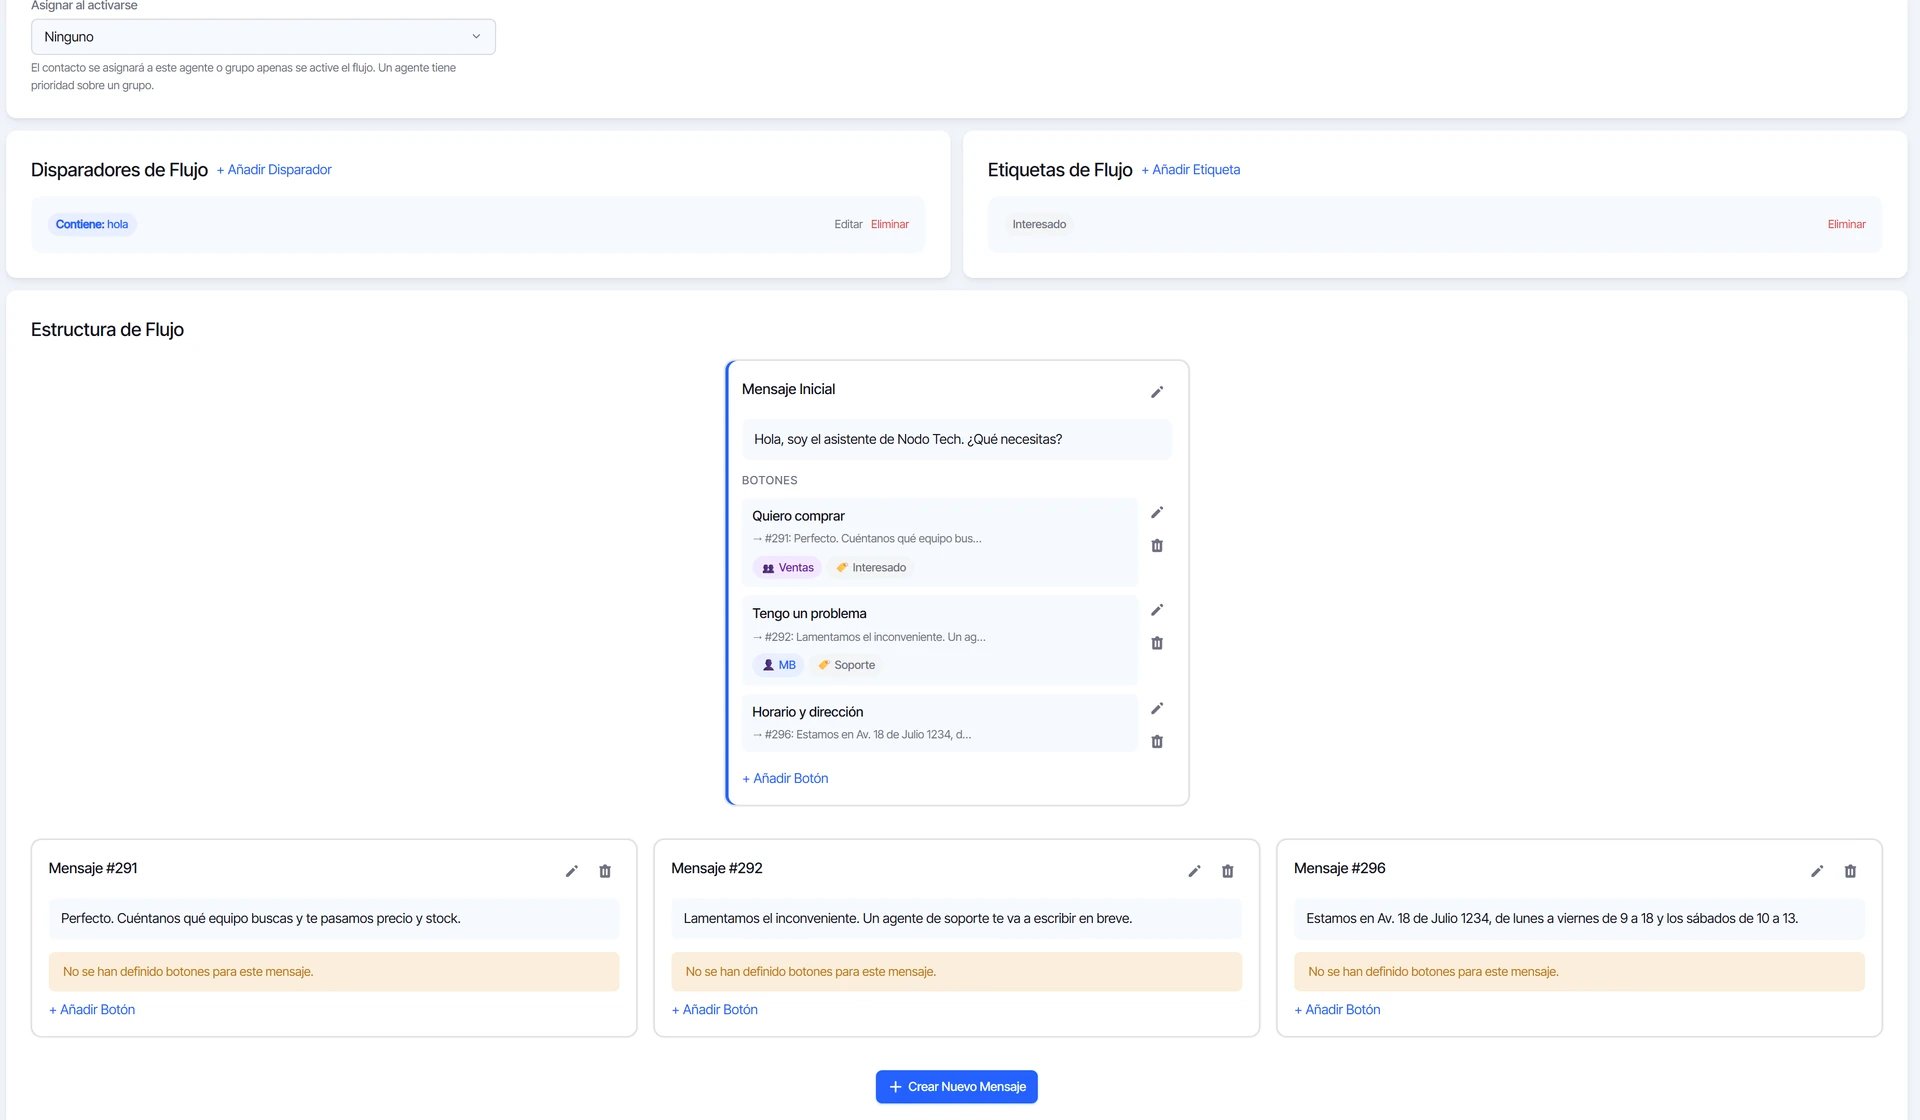The width and height of the screenshot is (1920, 1120).
Task: Add a button to Mensaje #296
Action: pyautogui.click(x=1337, y=1010)
